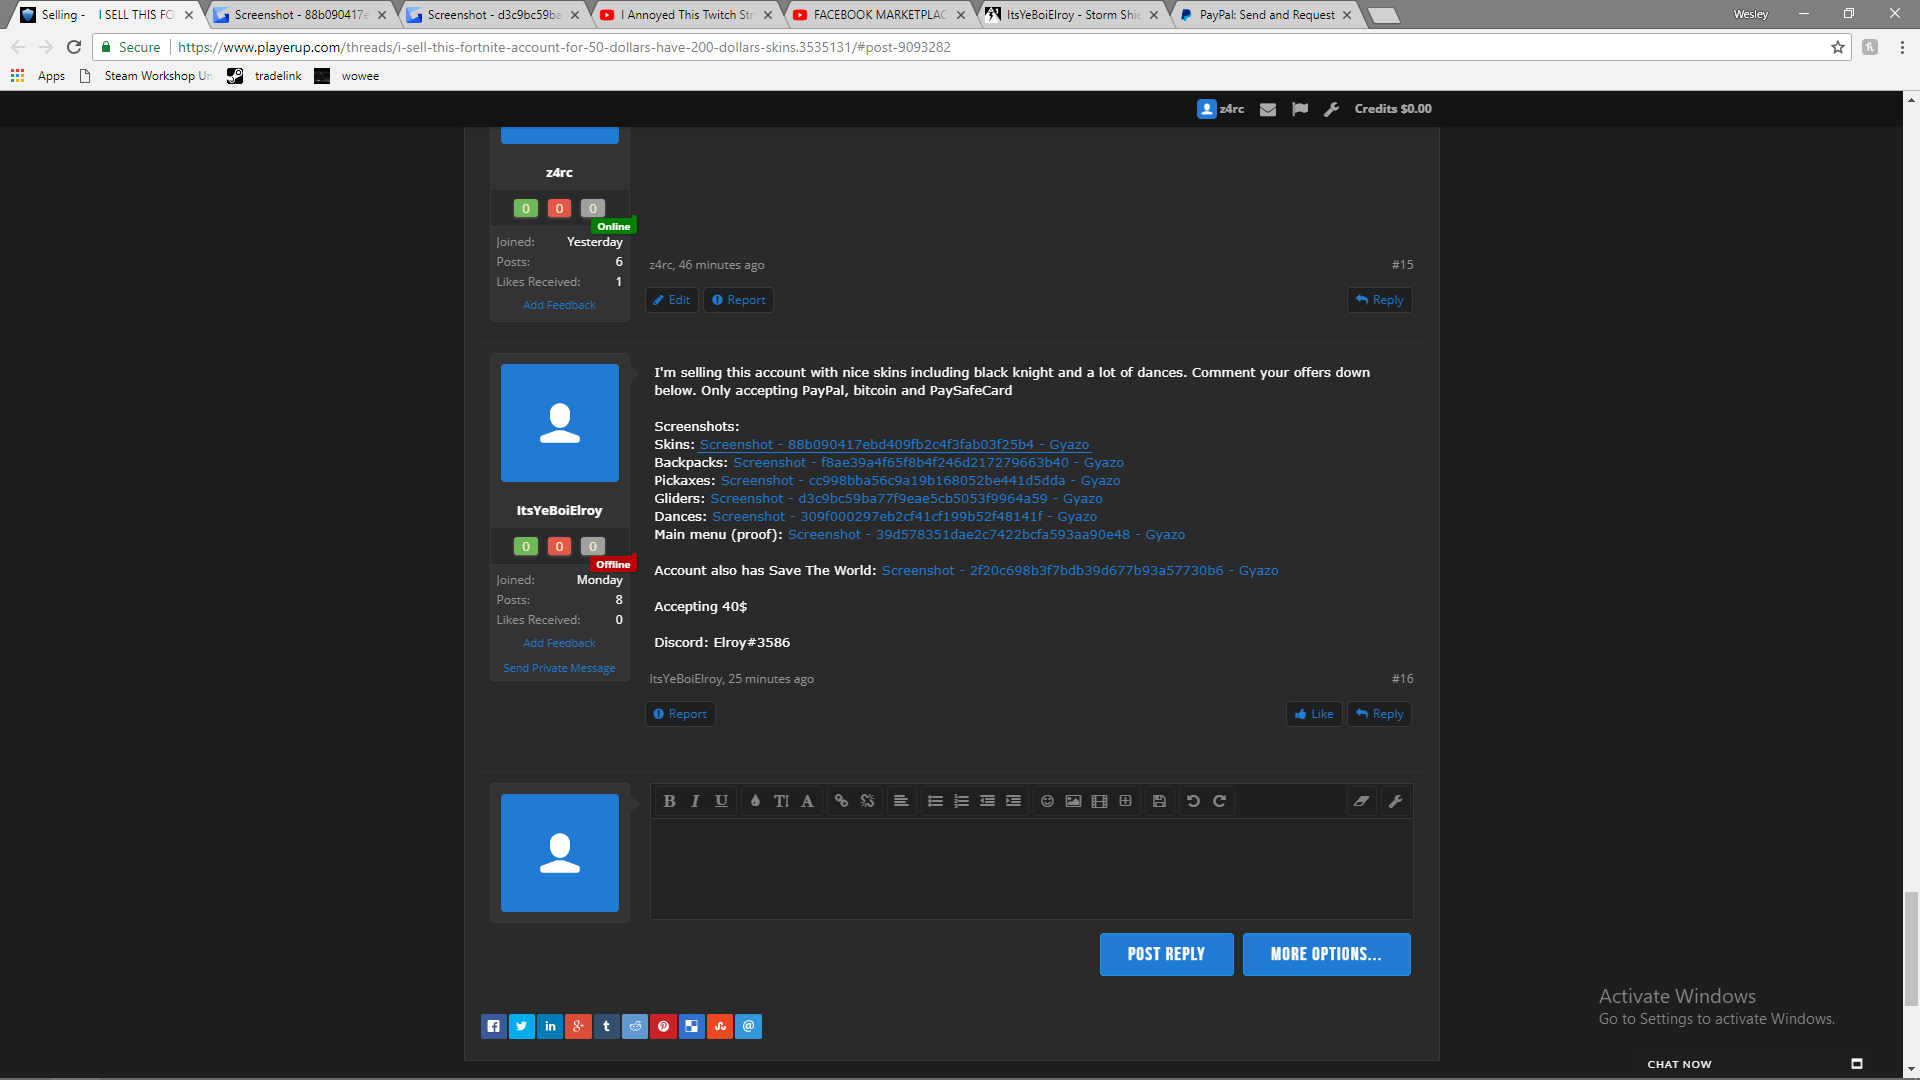Image resolution: width=1920 pixels, height=1080 pixels.
Task: Click the insert image icon
Action: coord(1073,801)
